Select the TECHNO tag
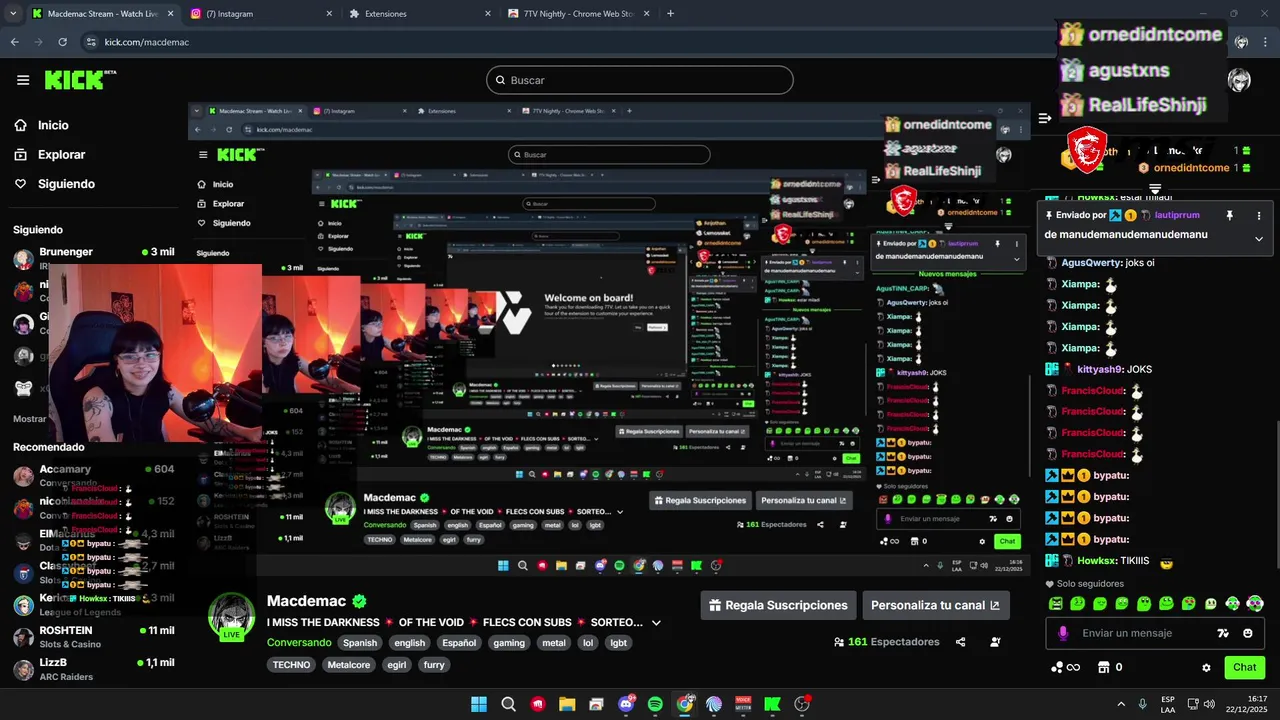The width and height of the screenshot is (1280, 720). pyautogui.click(x=291, y=665)
